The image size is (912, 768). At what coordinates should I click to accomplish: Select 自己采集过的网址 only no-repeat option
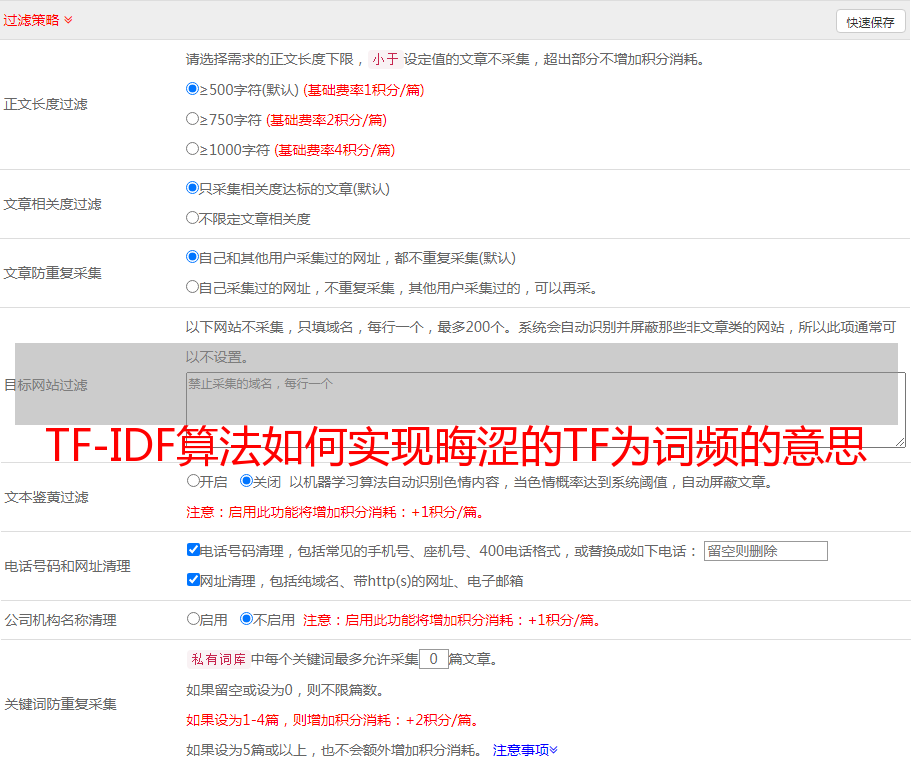[x=193, y=287]
